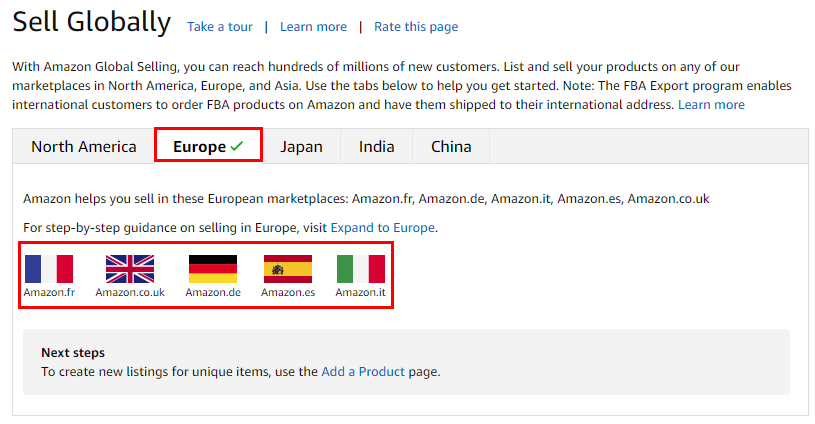
Task: Click the Germany flag icon
Action: pyautogui.click(x=213, y=269)
